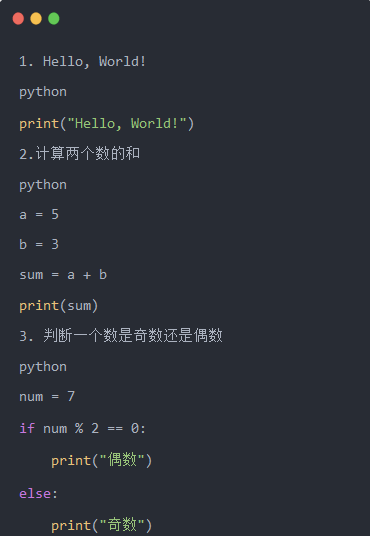Click the 'sum = a + b' line

tap(63, 275)
